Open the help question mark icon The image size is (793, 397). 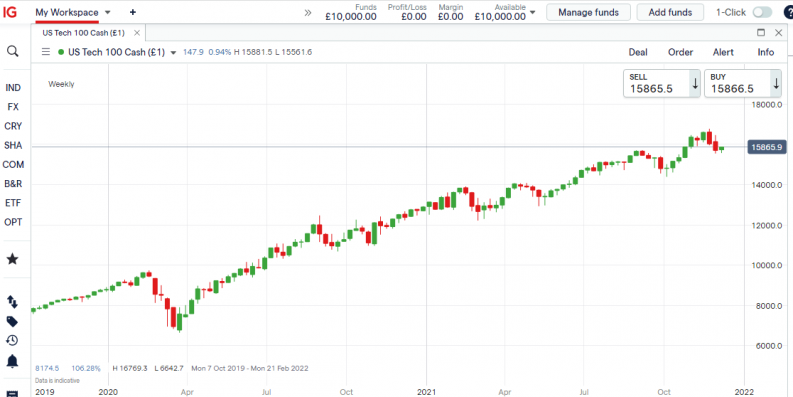pos(788,13)
